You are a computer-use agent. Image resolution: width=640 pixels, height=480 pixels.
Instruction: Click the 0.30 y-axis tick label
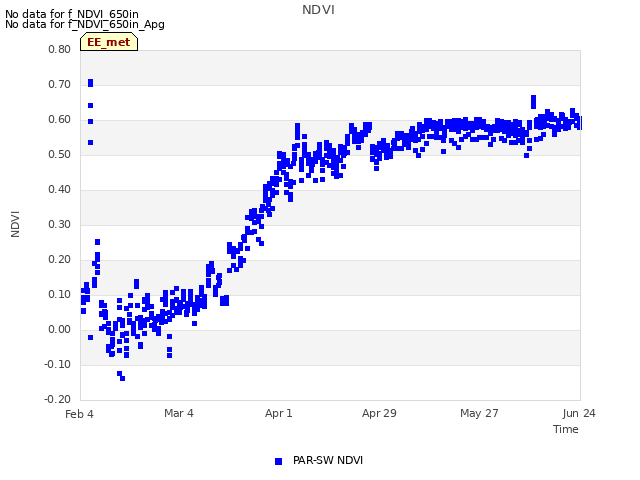point(60,224)
